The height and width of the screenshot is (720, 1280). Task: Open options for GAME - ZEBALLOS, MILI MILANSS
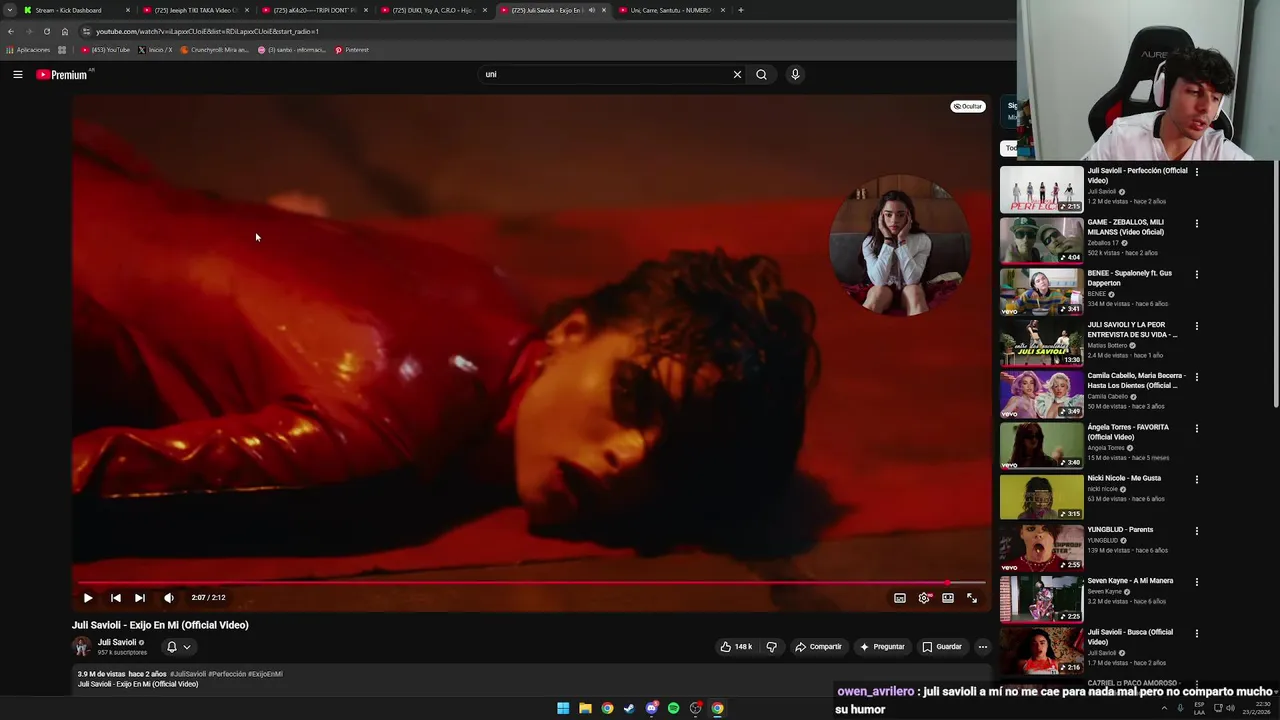click(1196, 223)
